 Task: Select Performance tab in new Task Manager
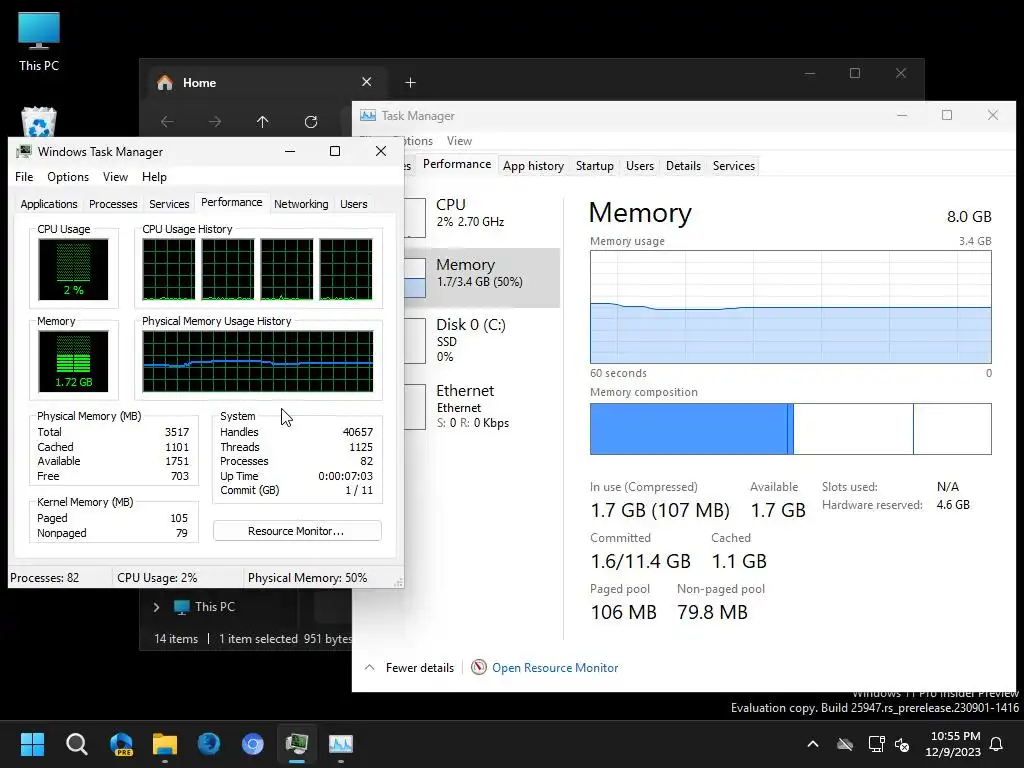456,164
